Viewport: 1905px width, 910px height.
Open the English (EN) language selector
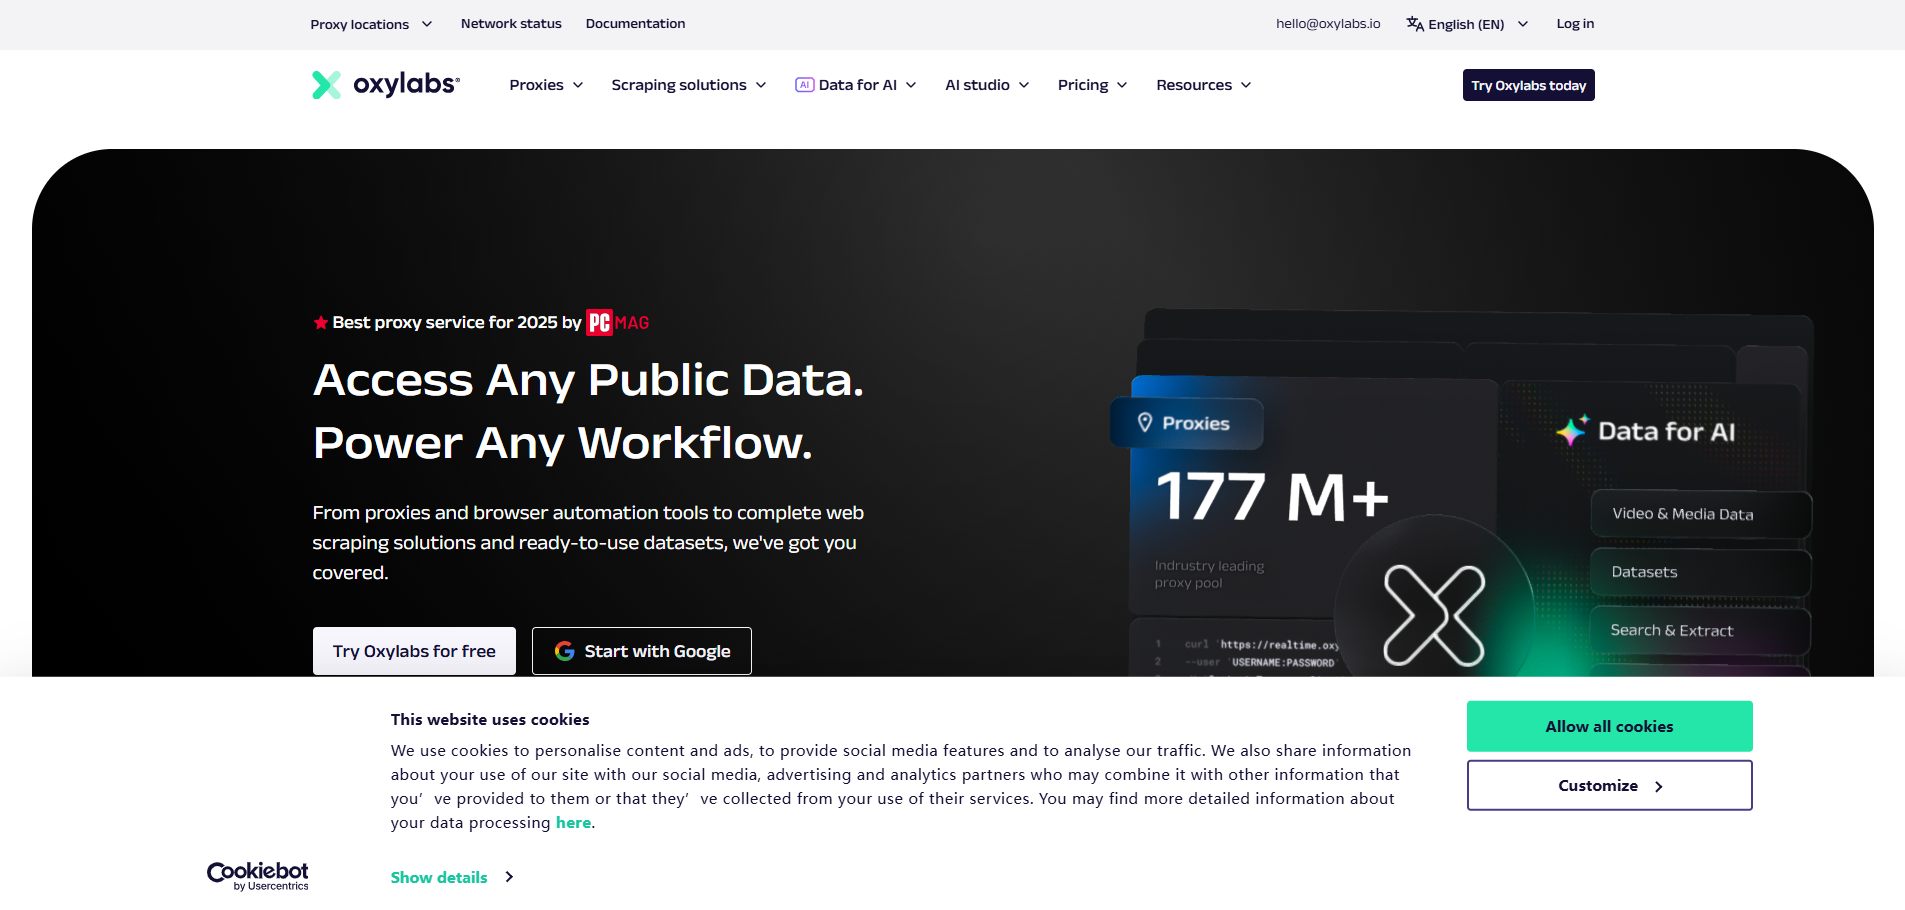1467,24
